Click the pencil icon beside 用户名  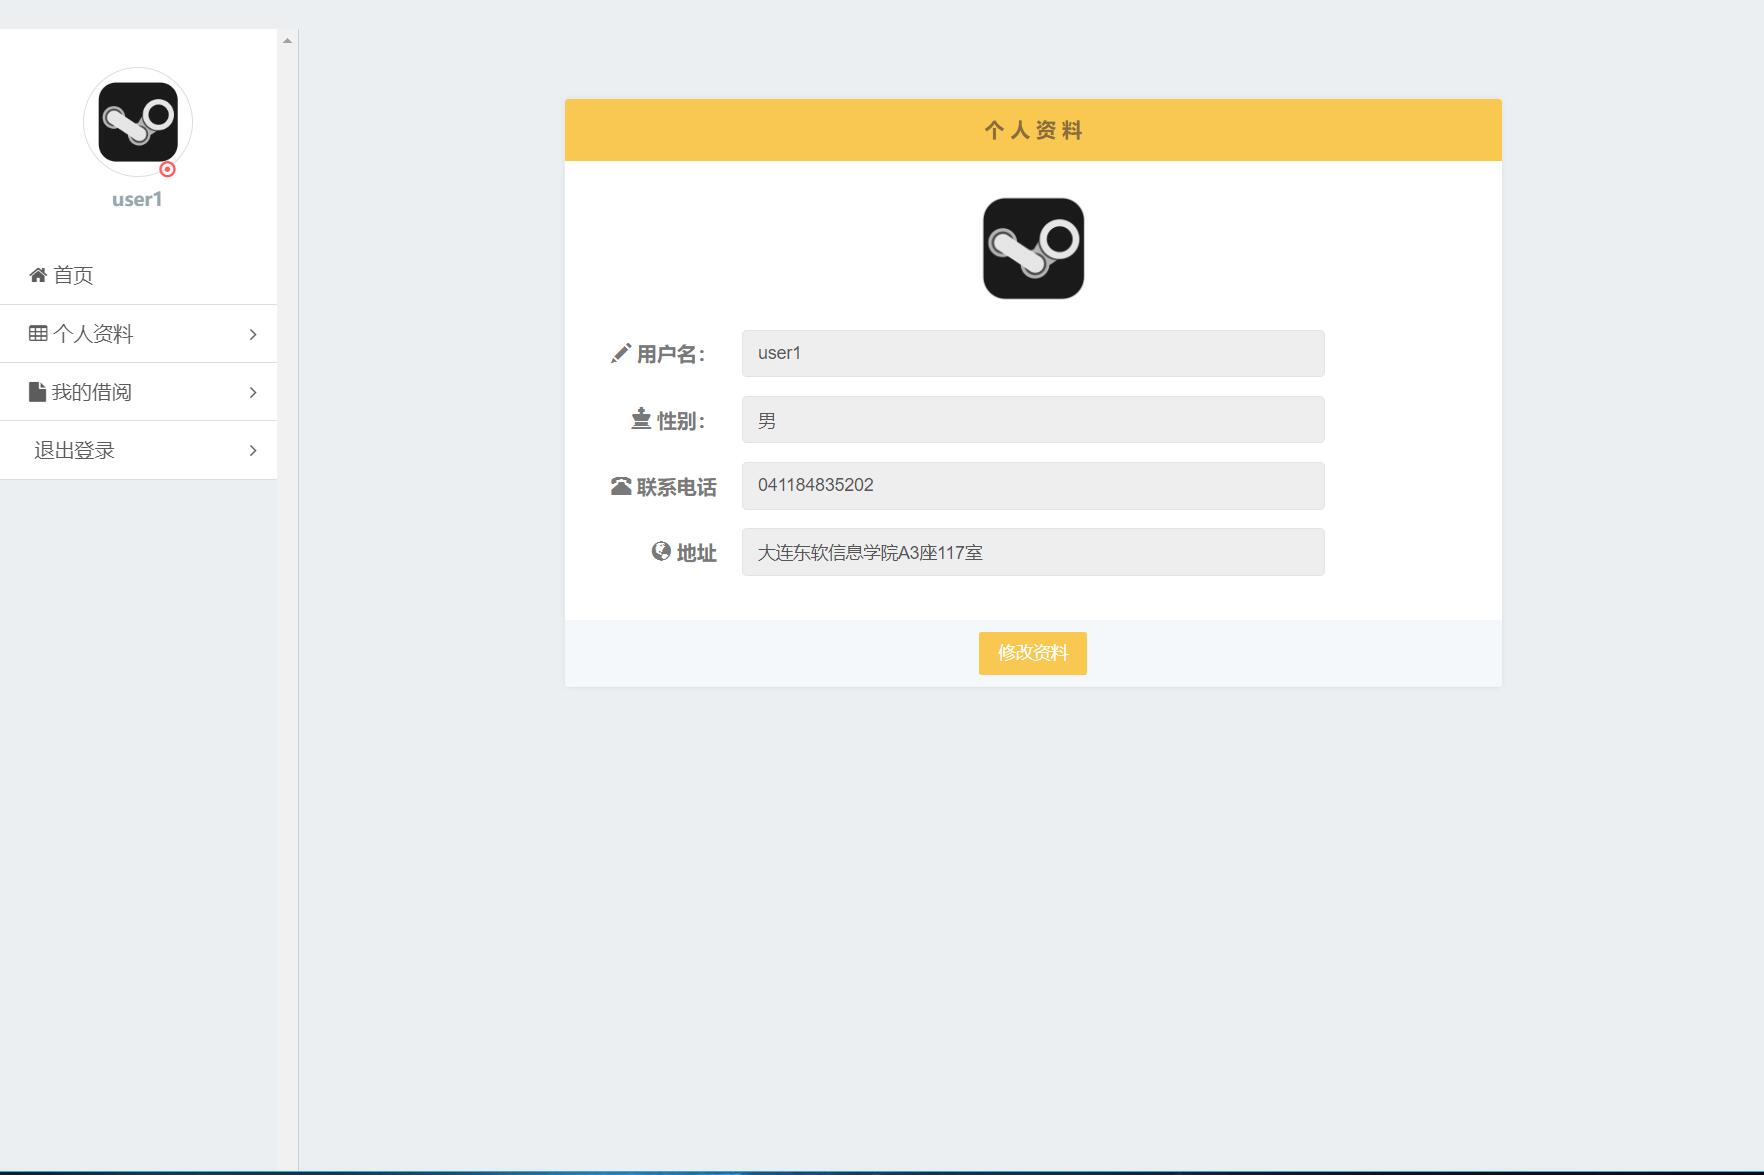tap(620, 354)
